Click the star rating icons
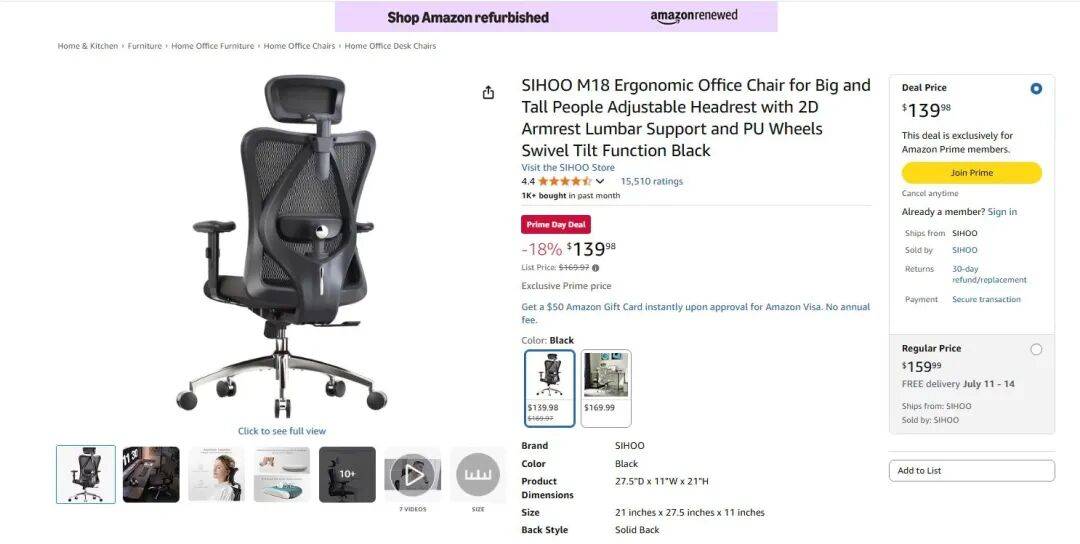The image size is (1080, 544). pos(564,181)
